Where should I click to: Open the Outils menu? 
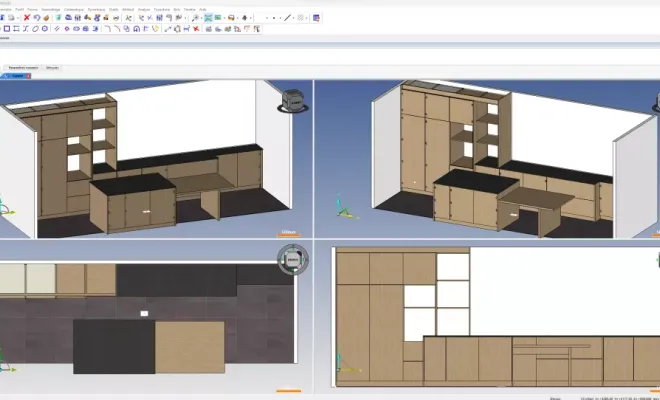[113, 9]
